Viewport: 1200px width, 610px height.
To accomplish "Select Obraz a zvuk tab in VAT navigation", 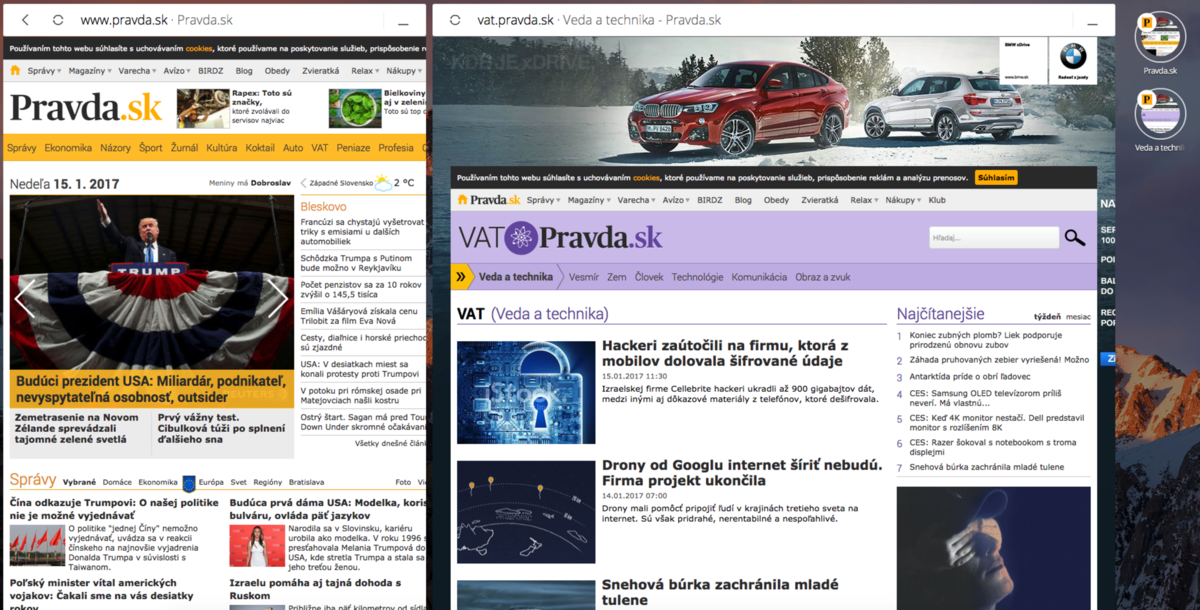I will [823, 277].
